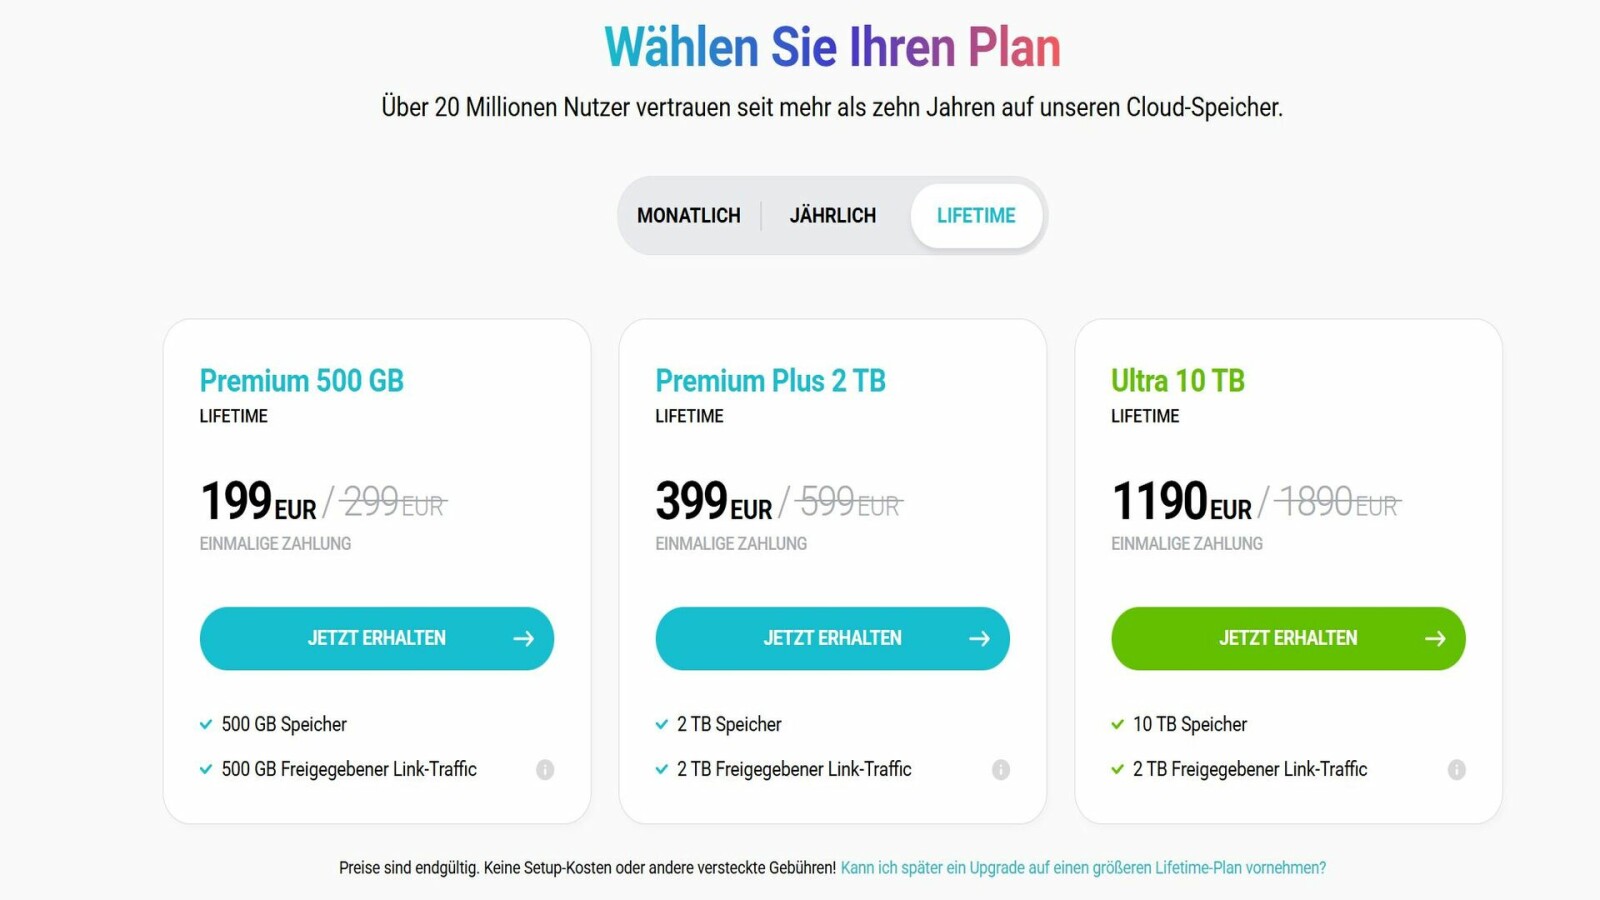1600x900 pixels.
Task: Click arrow icon on Premium 500 GB button
Action: pyautogui.click(x=524, y=638)
